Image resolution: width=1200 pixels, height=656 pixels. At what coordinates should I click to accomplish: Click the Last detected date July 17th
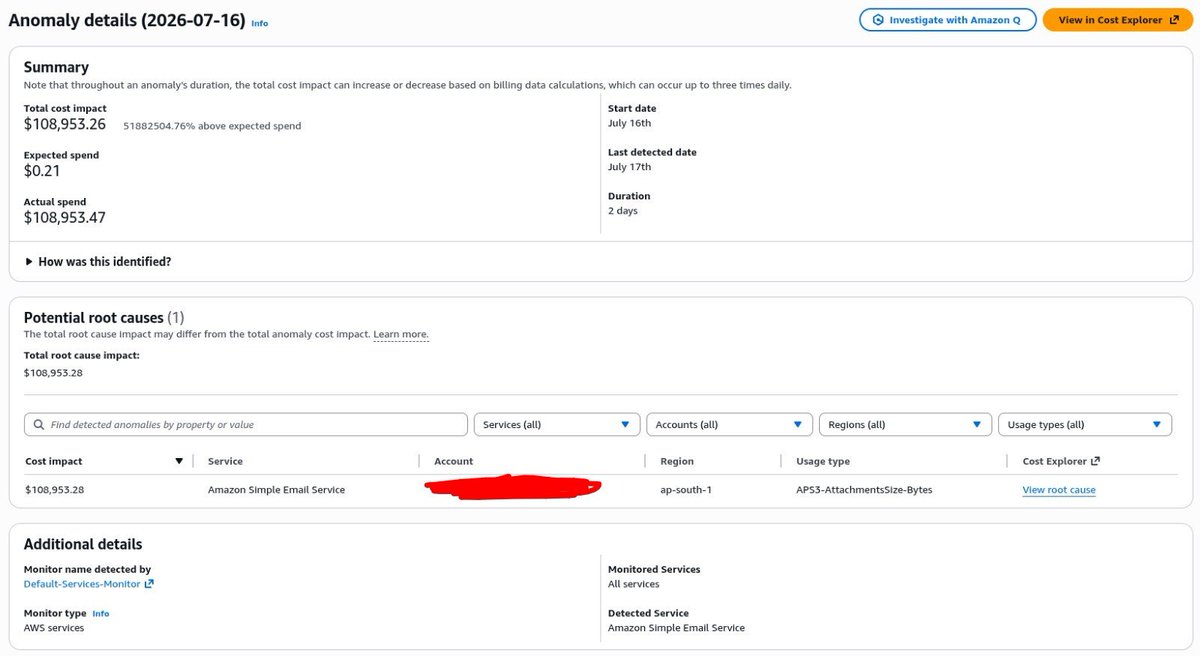pos(629,167)
